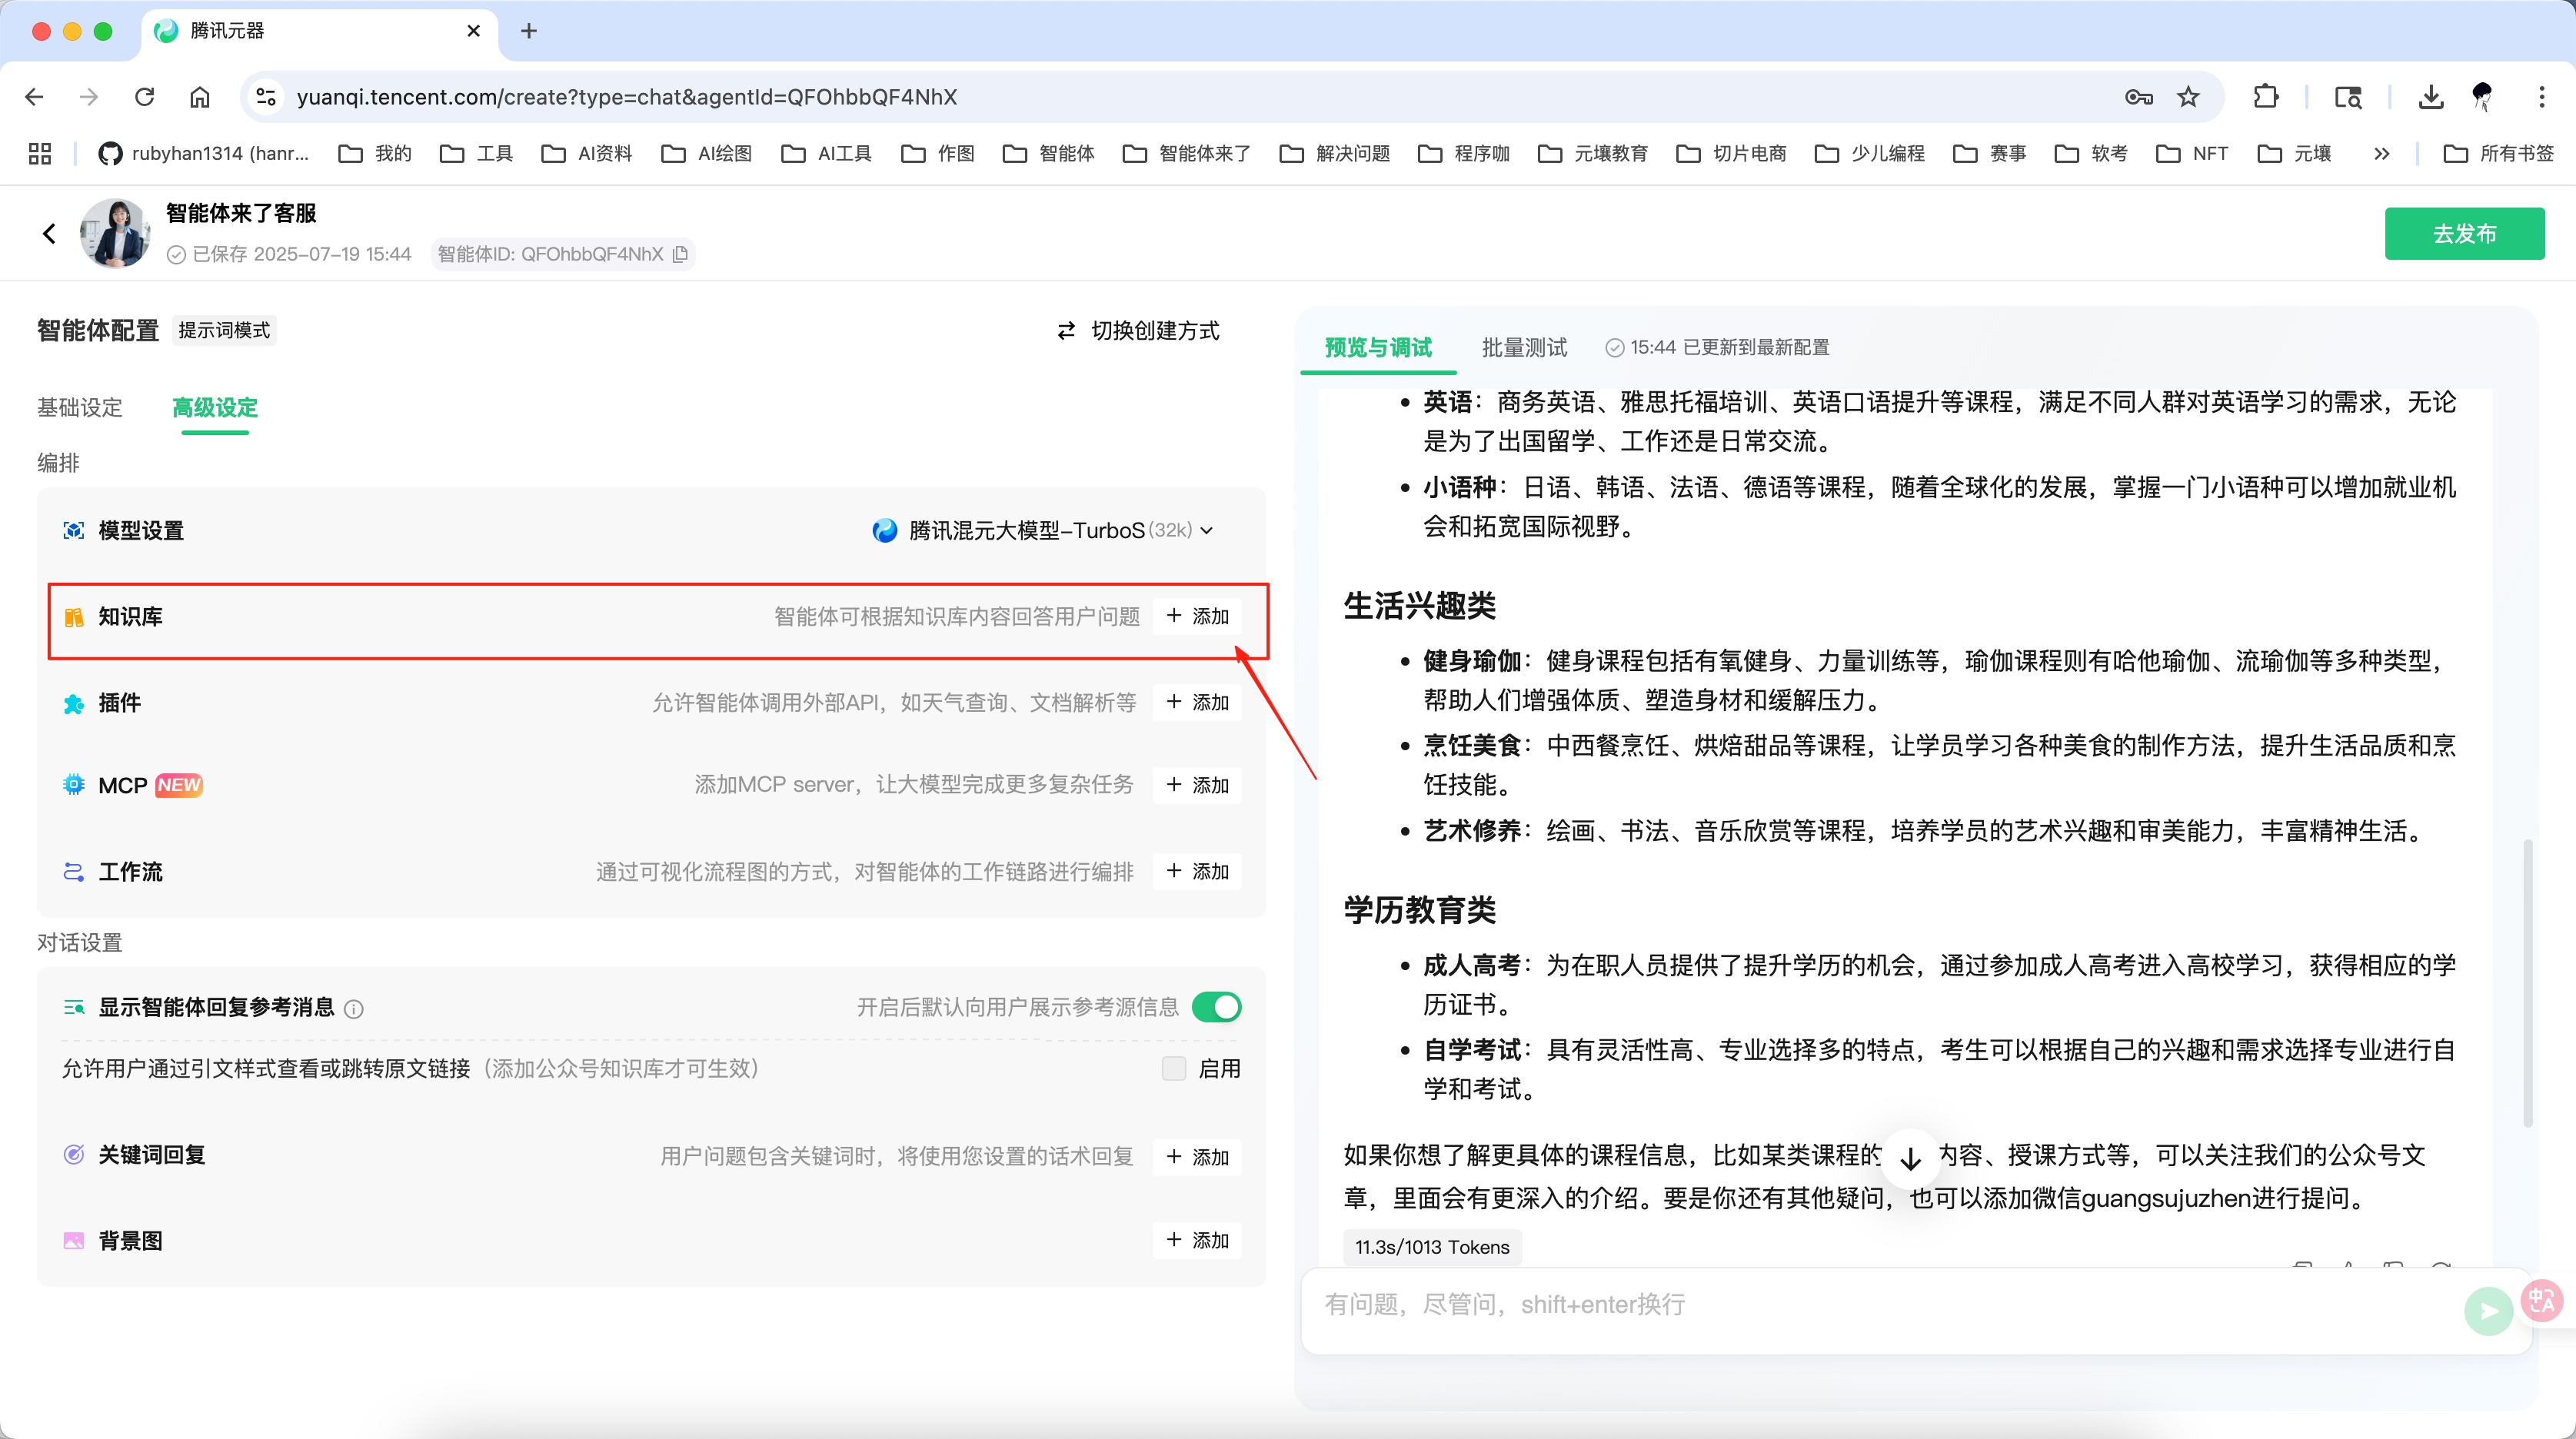Expand the bookmarks overflow chevron

pyautogui.click(x=2382, y=153)
